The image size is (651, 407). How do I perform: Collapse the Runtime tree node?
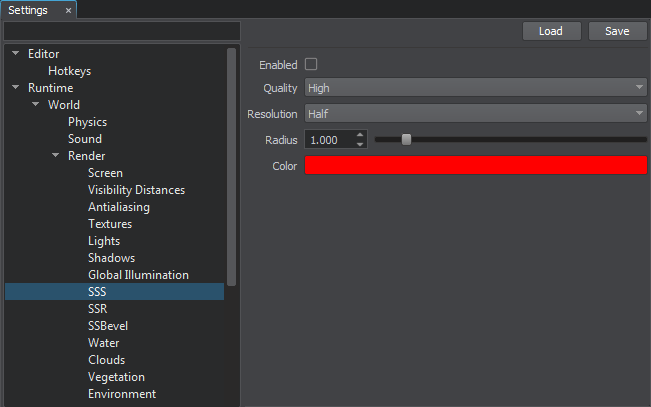coord(16,88)
